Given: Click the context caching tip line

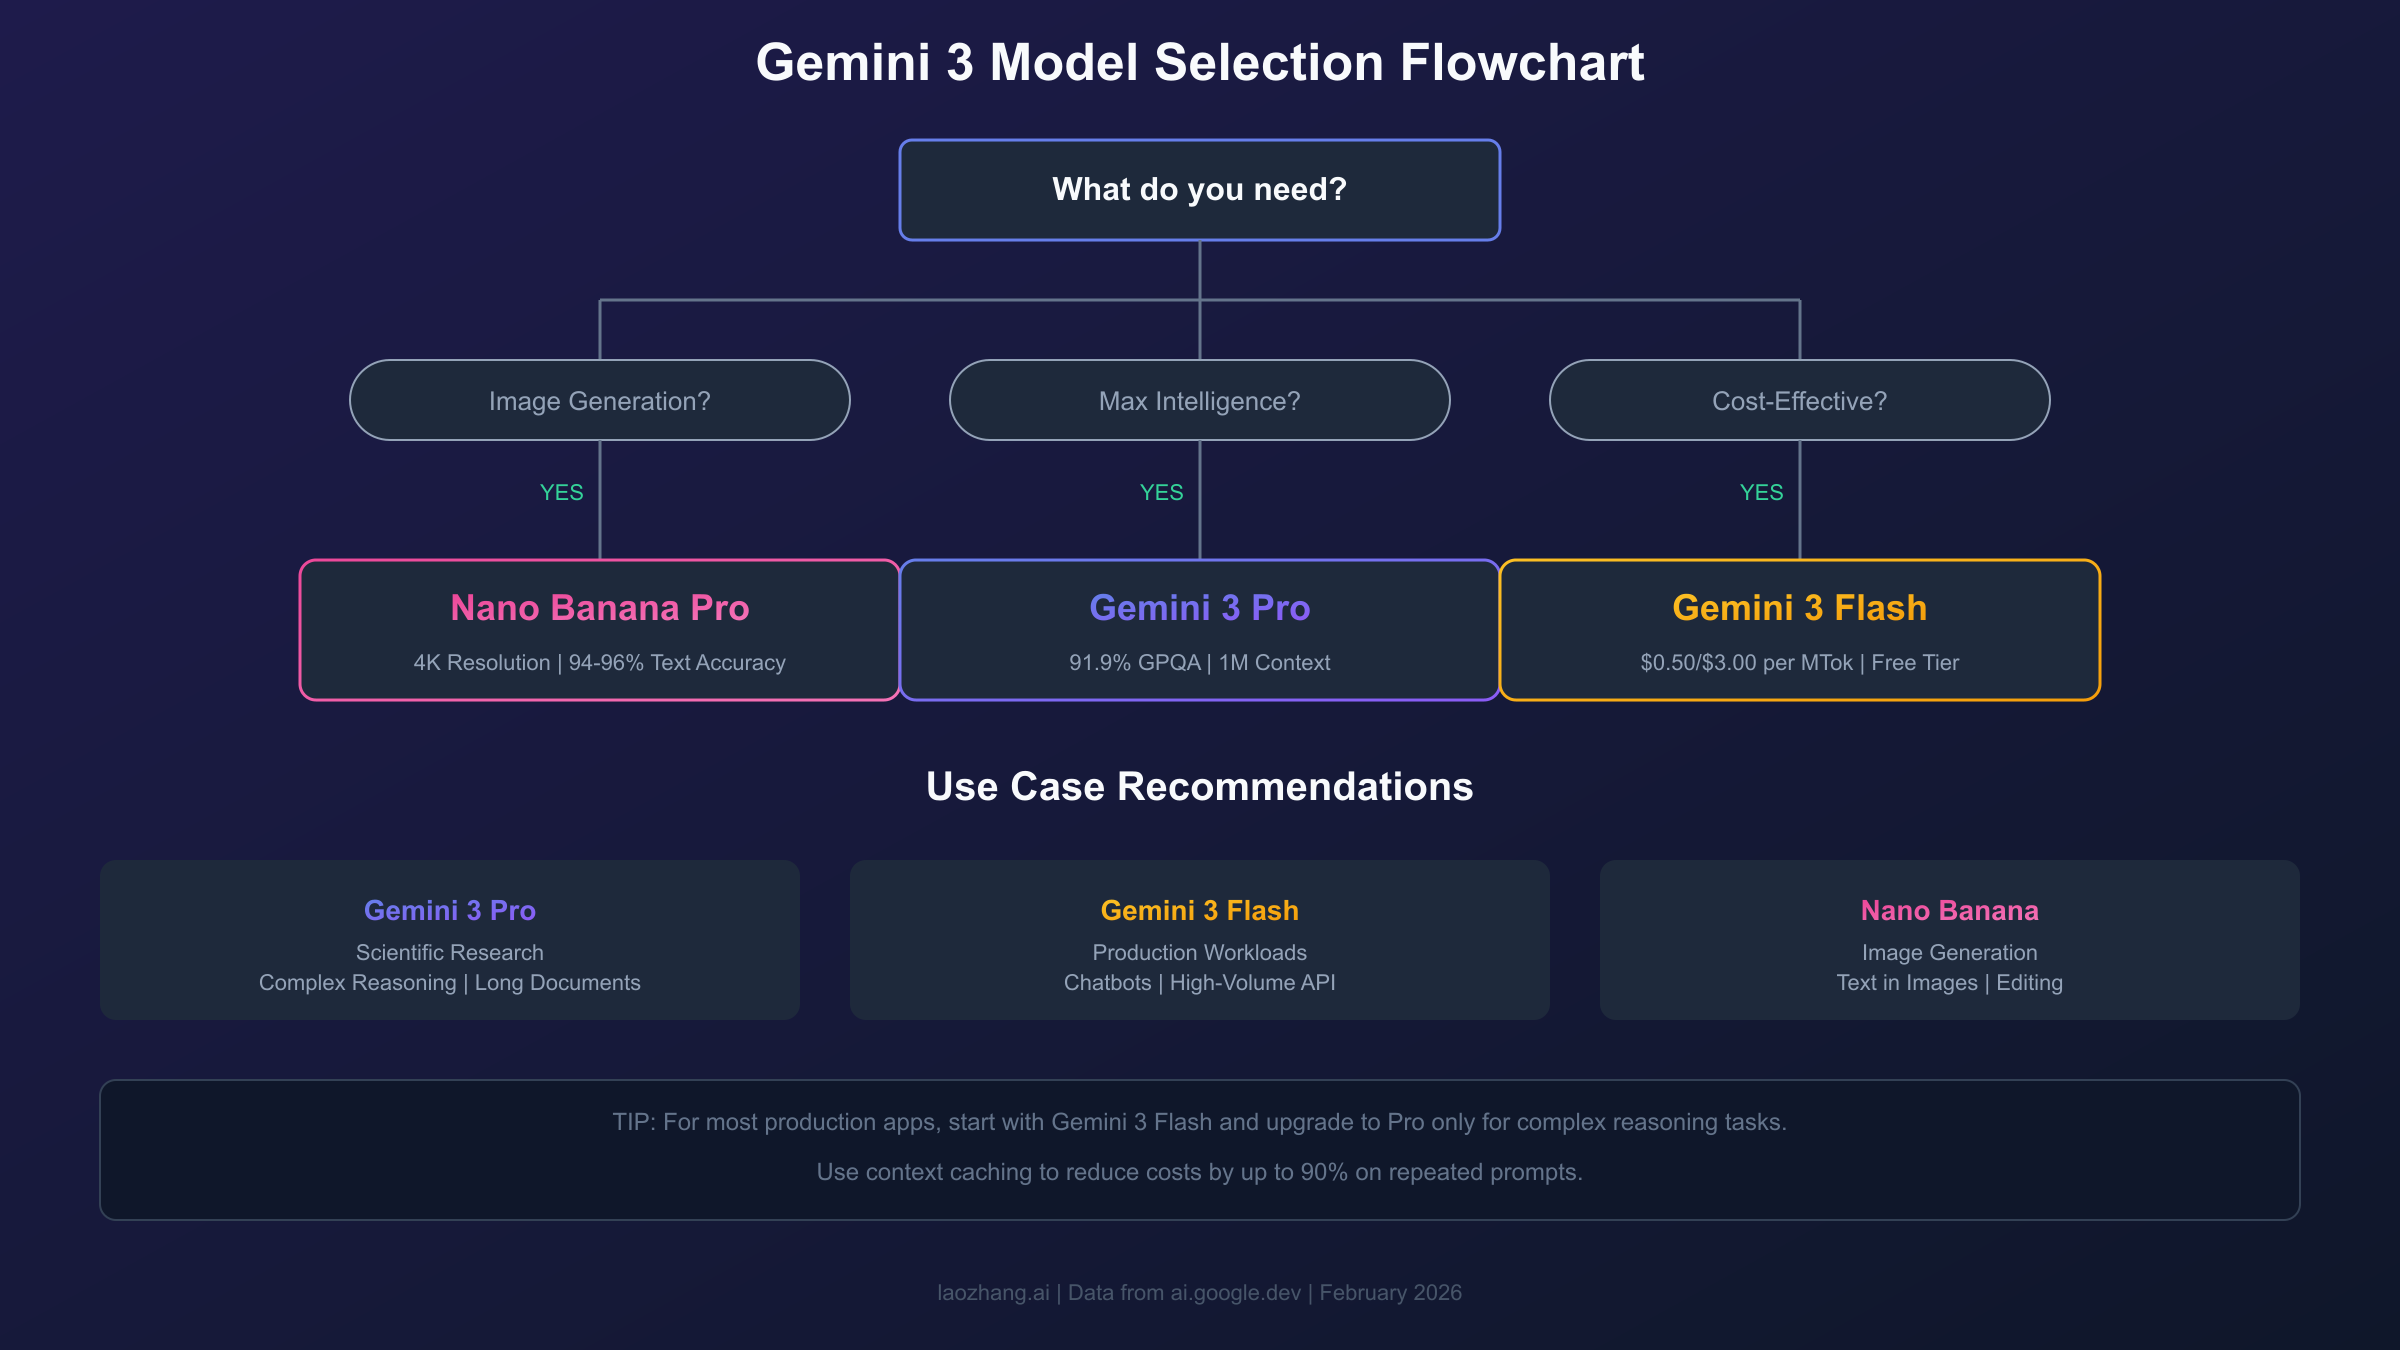Looking at the screenshot, I should [x=1199, y=1172].
